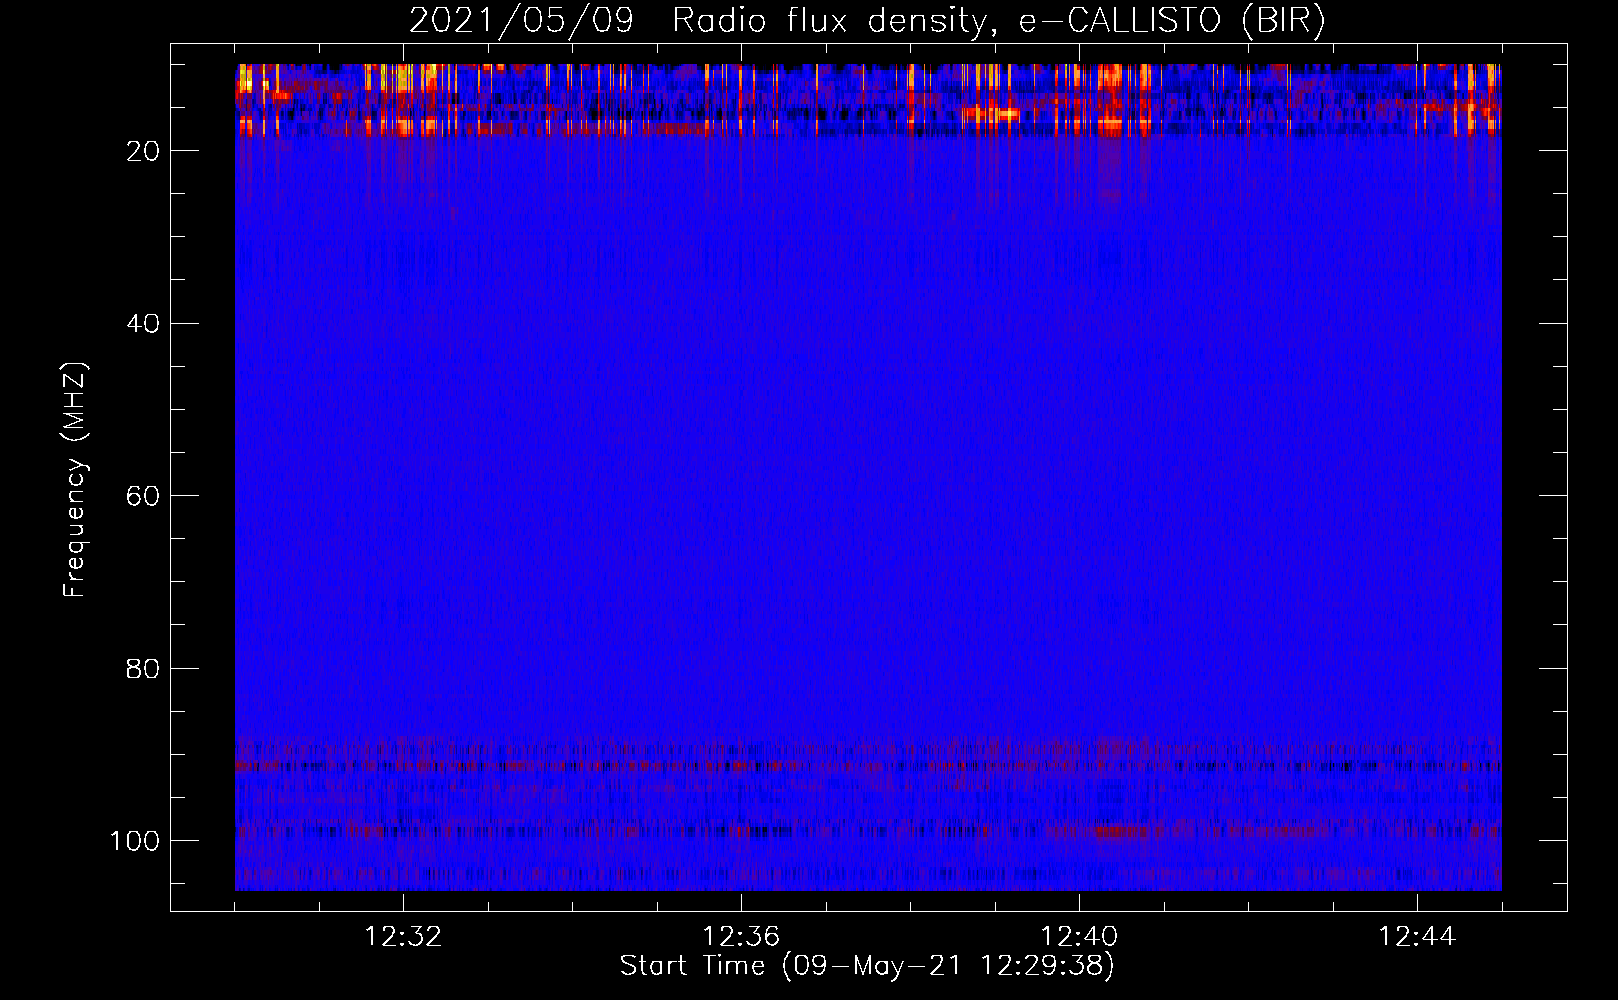
Task: Click the bright burst above 20 MHz at 12:40
Action: 1112,100
